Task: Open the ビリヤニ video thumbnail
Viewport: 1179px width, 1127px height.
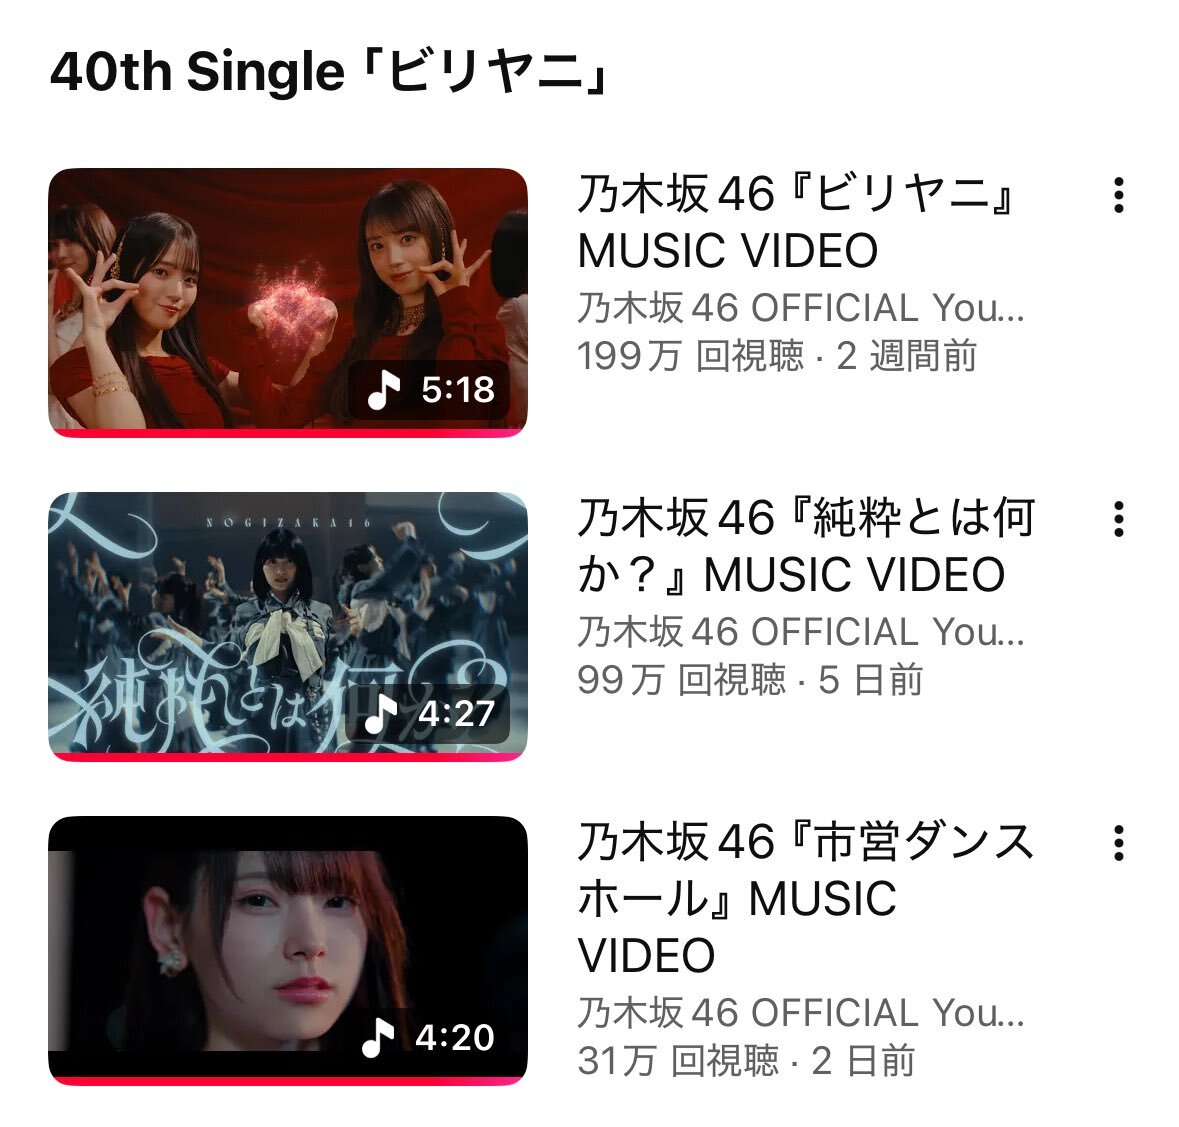Action: pyautogui.click(x=288, y=302)
